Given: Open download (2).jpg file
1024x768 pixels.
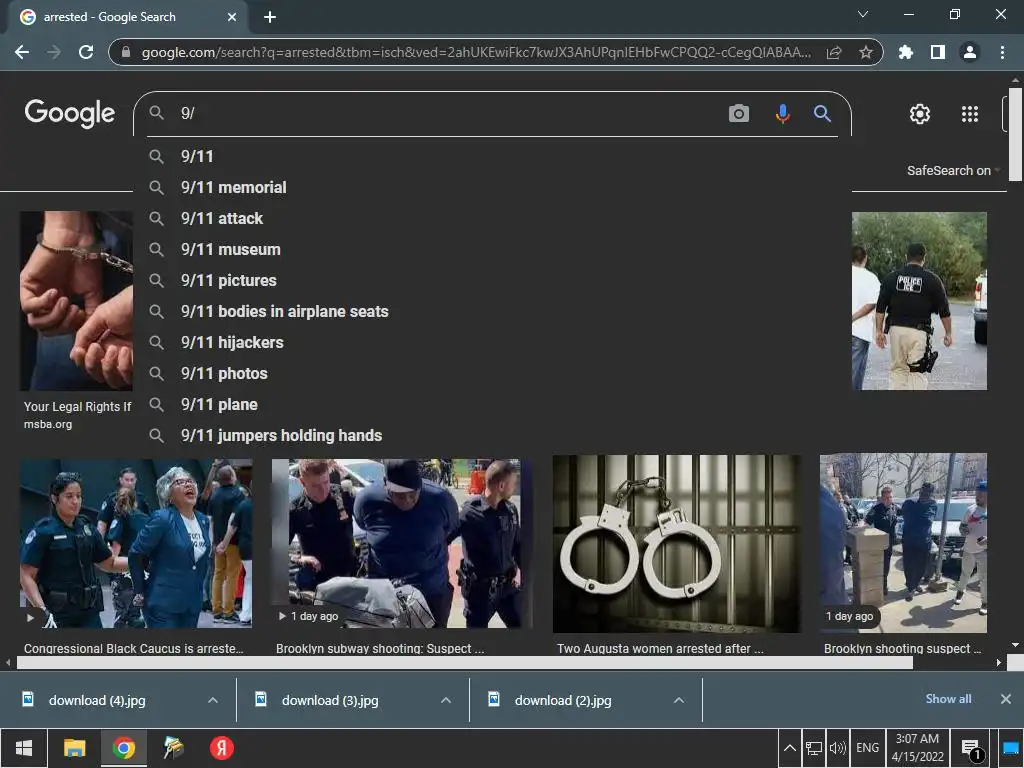Looking at the screenshot, I should click(x=563, y=700).
